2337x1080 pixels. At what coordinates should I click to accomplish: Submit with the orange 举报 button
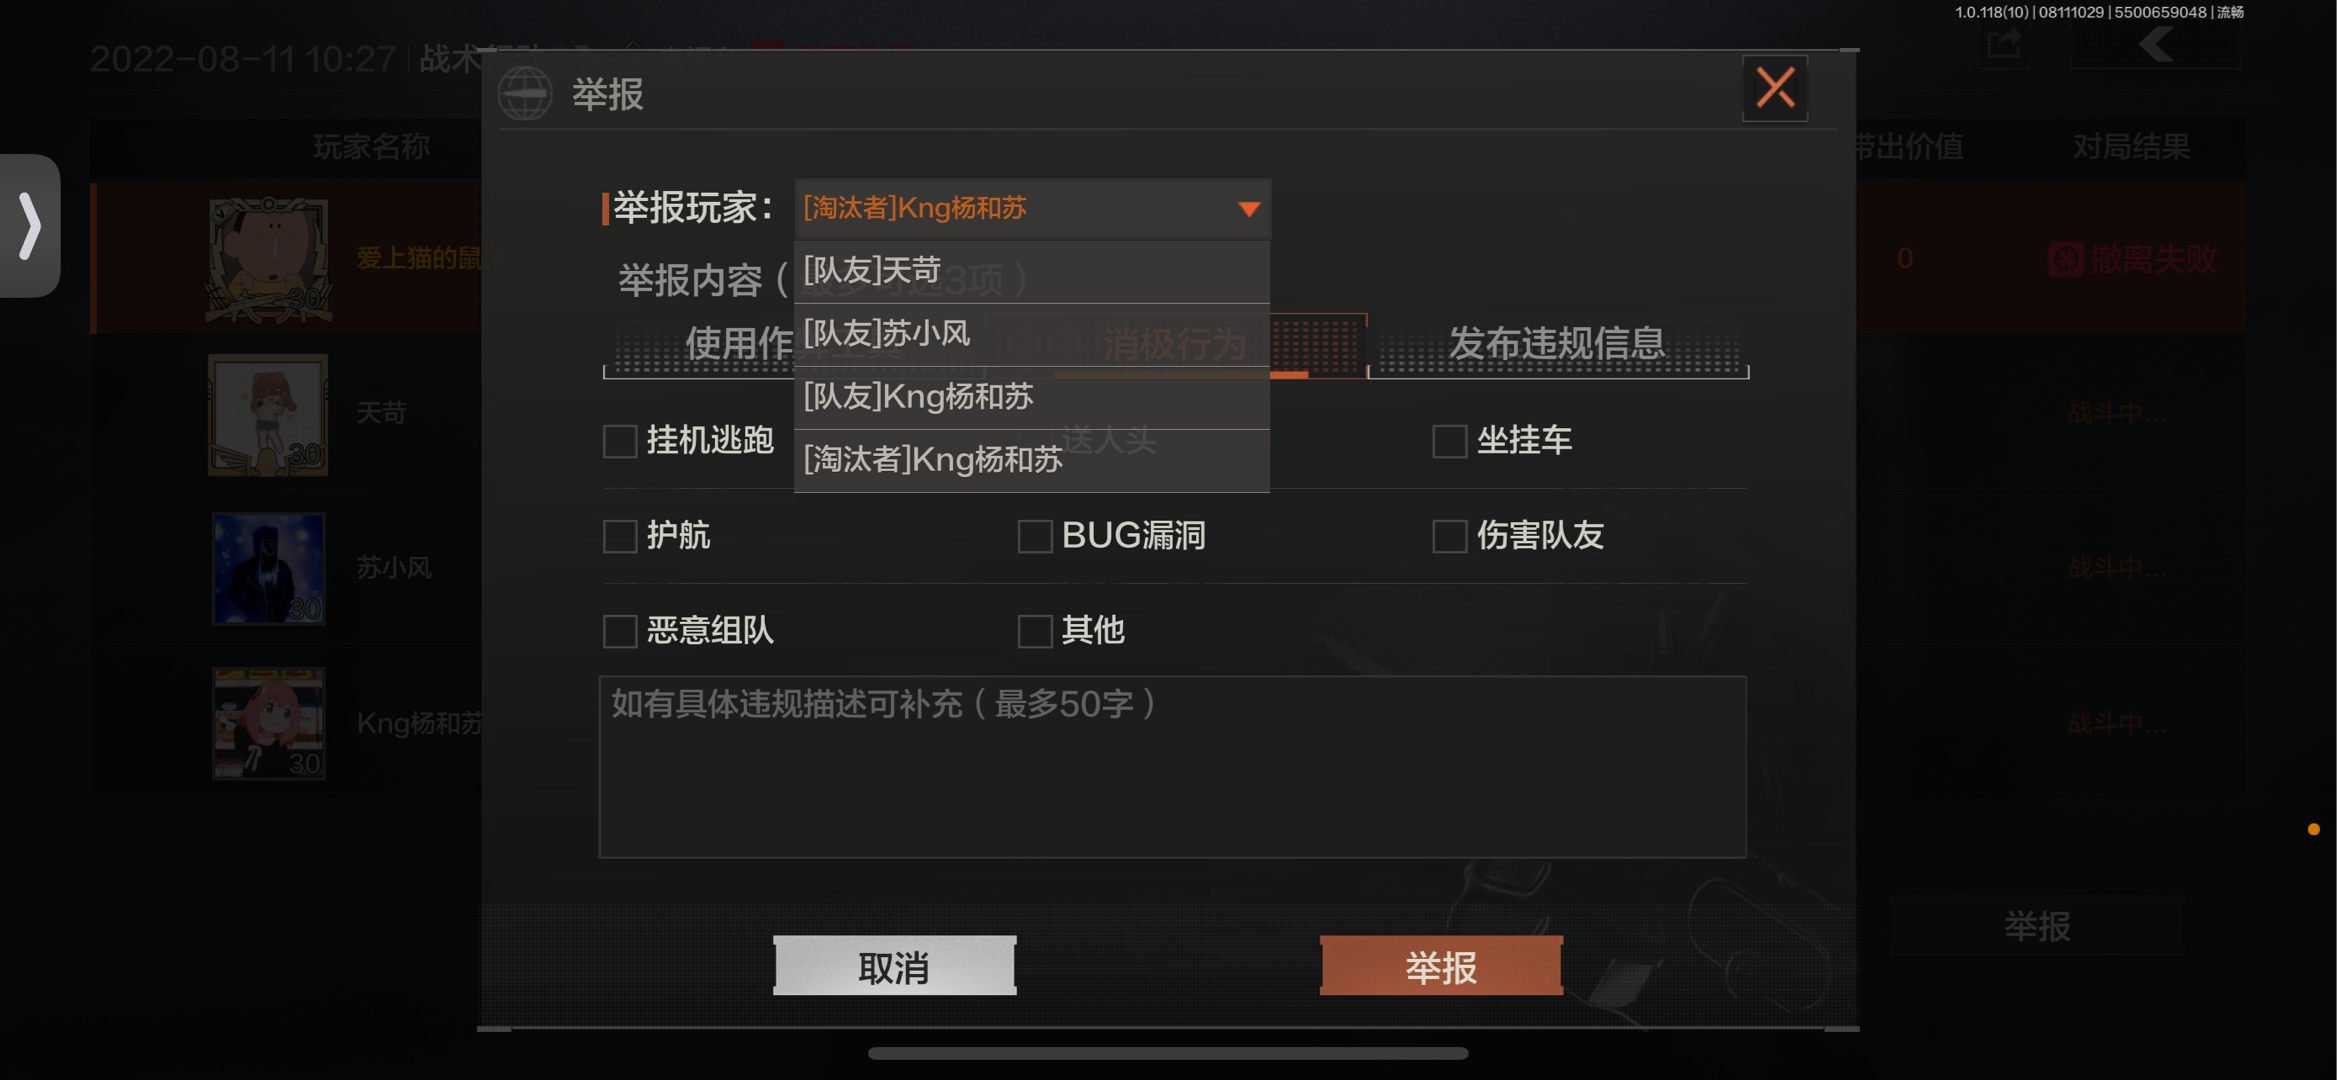(x=1441, y=966)
